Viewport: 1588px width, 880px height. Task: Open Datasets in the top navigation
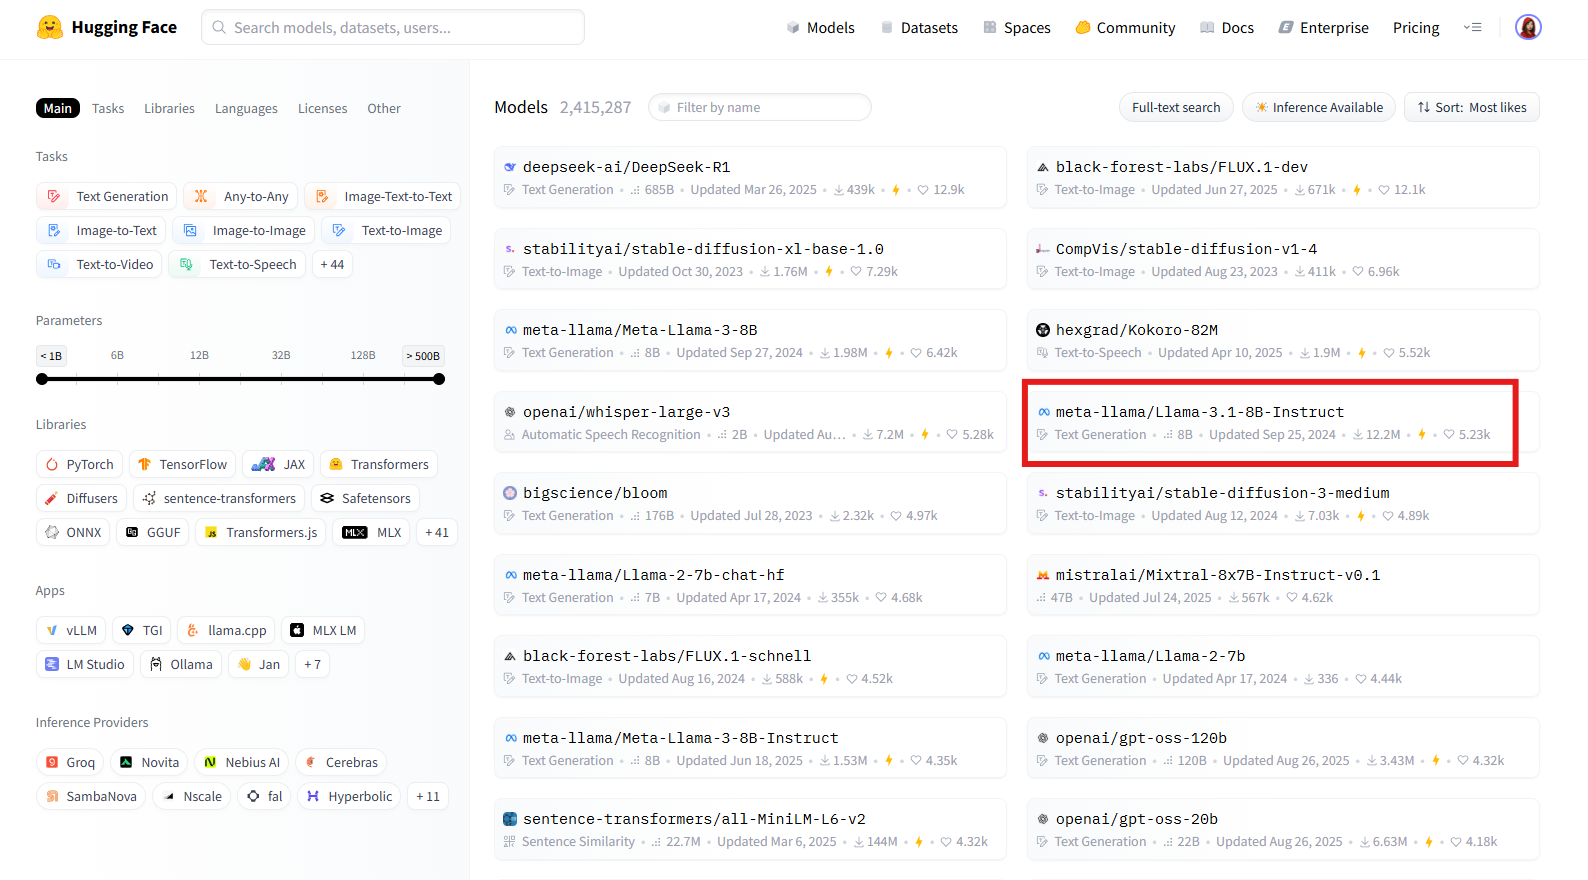point(919,27)
